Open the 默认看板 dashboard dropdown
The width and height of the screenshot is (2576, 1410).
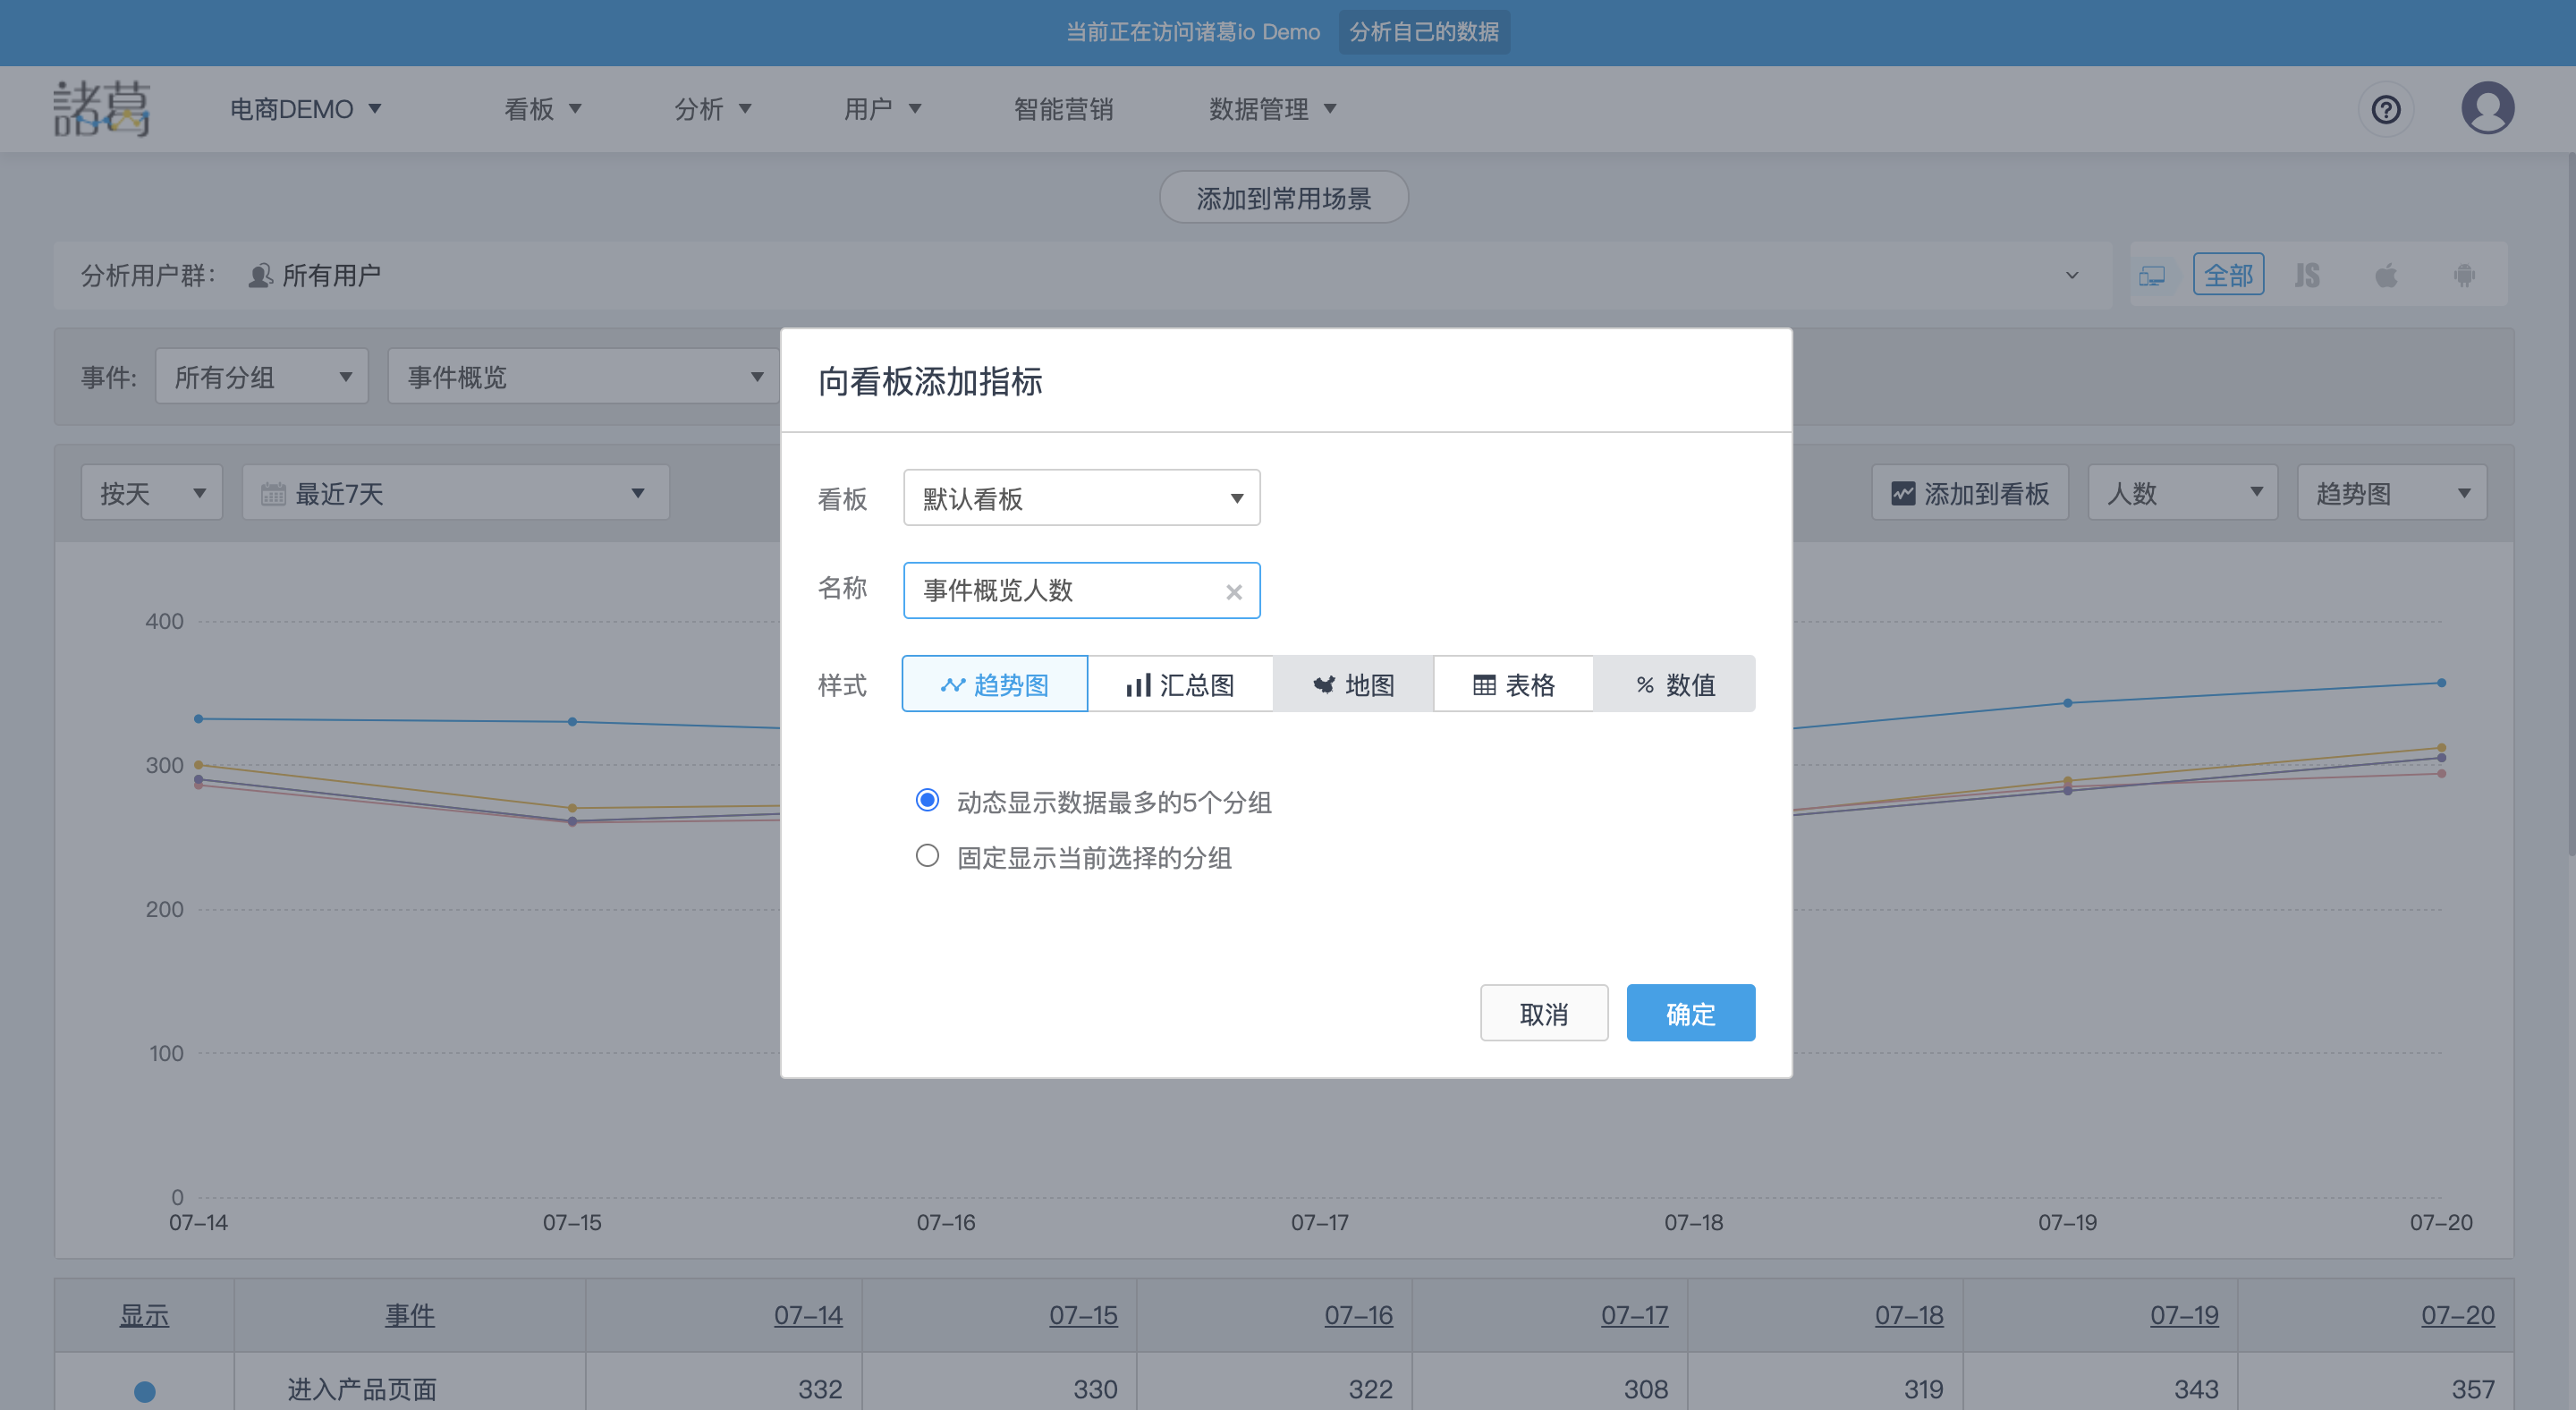coord(1081,498)
